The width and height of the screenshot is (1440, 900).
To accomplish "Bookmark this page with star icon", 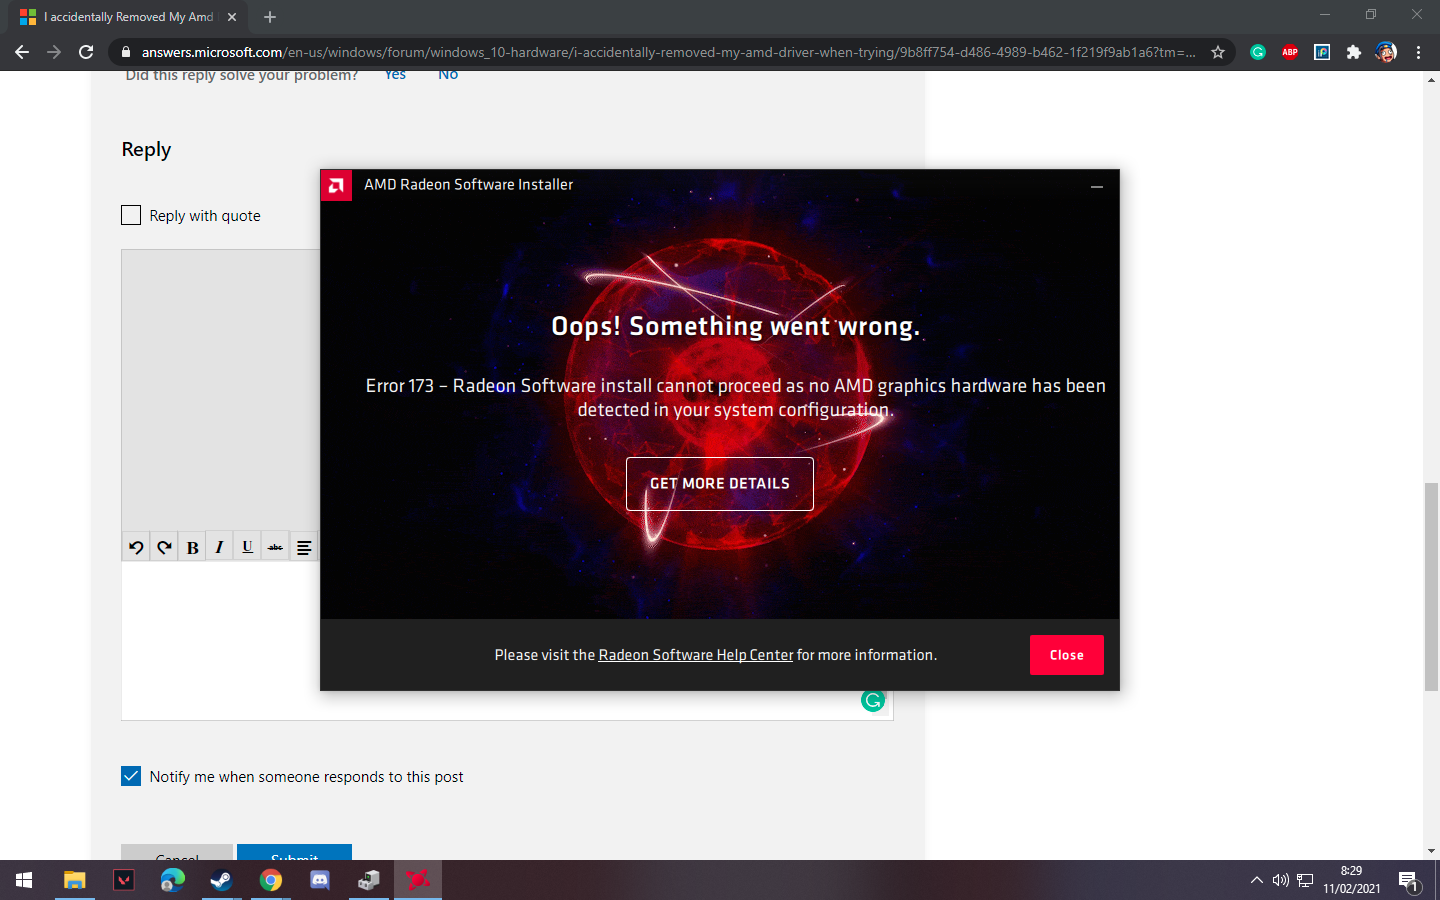I will point(1218,52).
